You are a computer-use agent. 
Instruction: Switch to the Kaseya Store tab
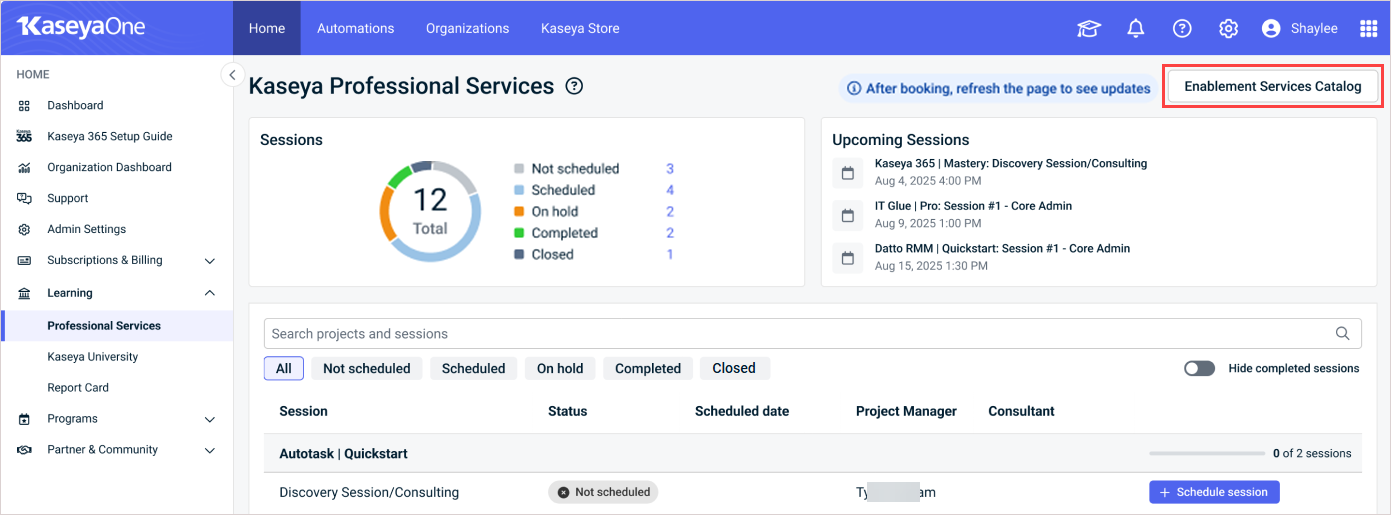[580, 28]
